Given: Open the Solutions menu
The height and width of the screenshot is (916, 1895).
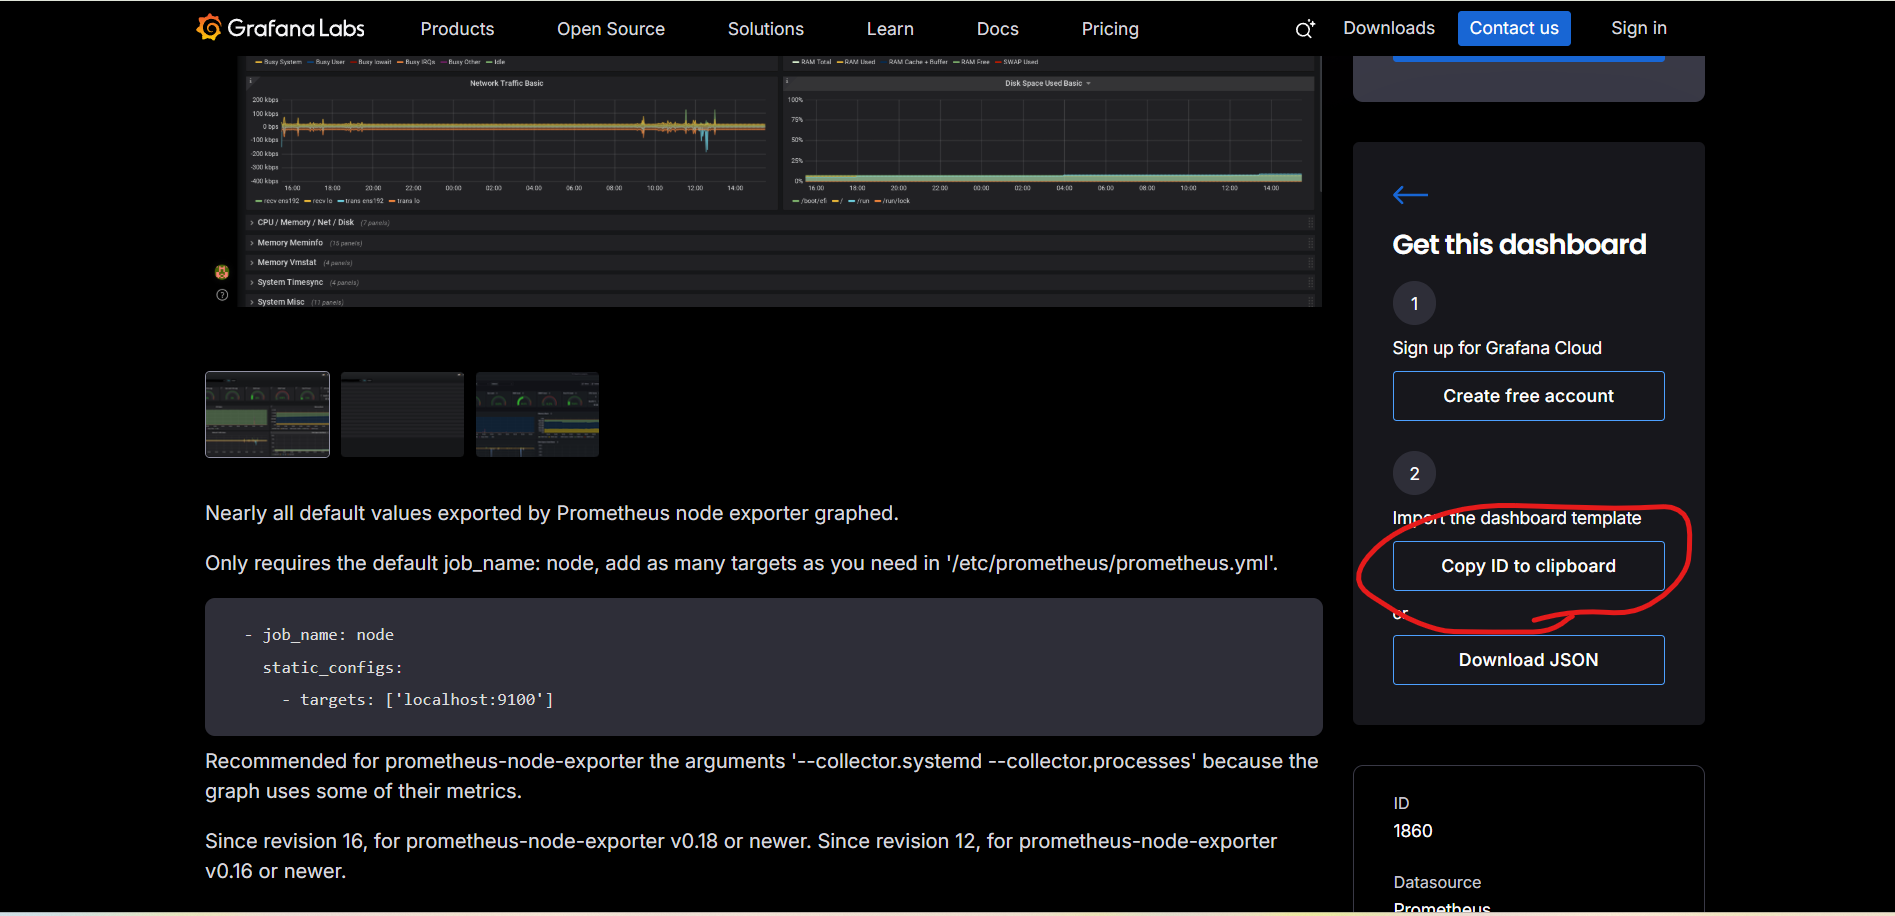Looking at the screenshot, I should click(766, 29).
